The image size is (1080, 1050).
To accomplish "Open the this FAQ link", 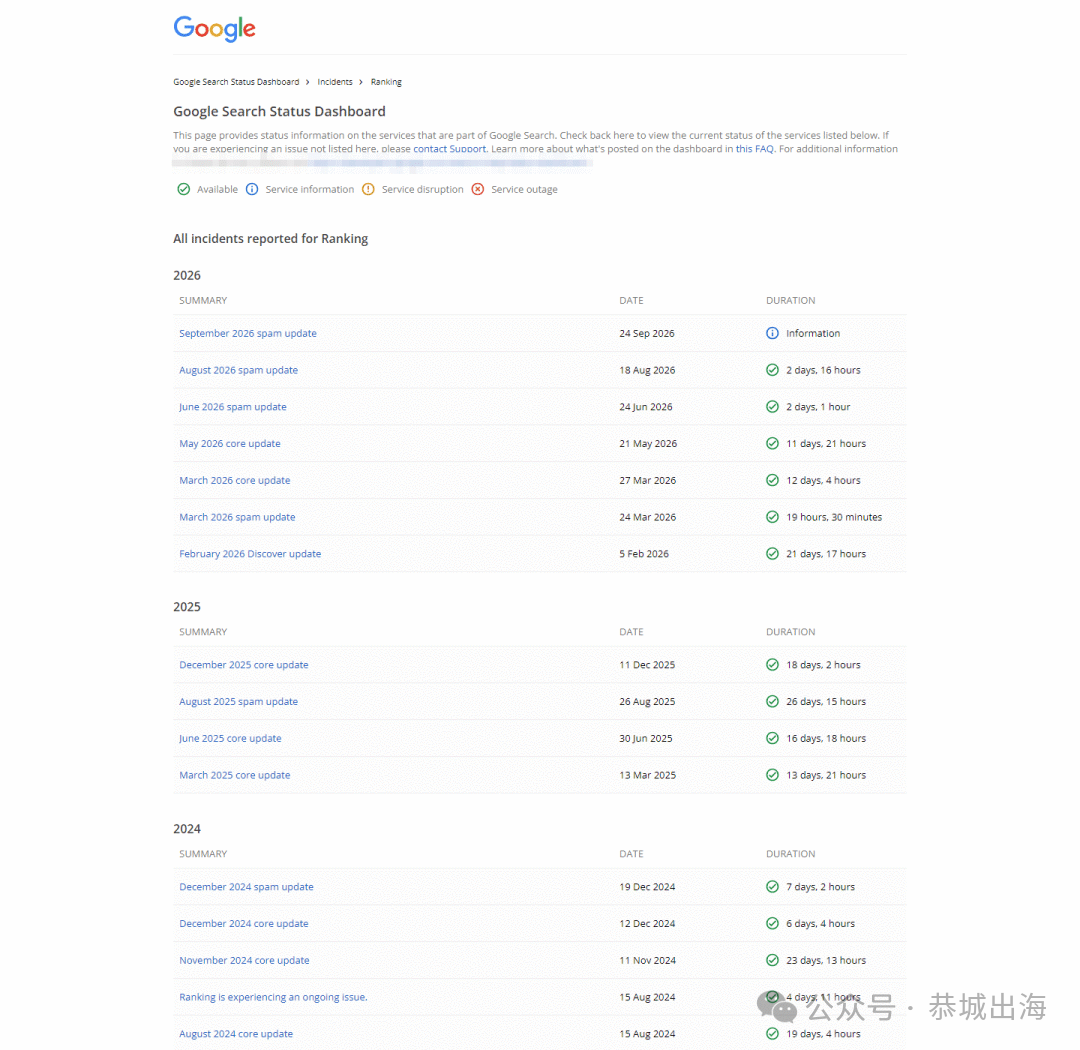I will coord(755,149).
